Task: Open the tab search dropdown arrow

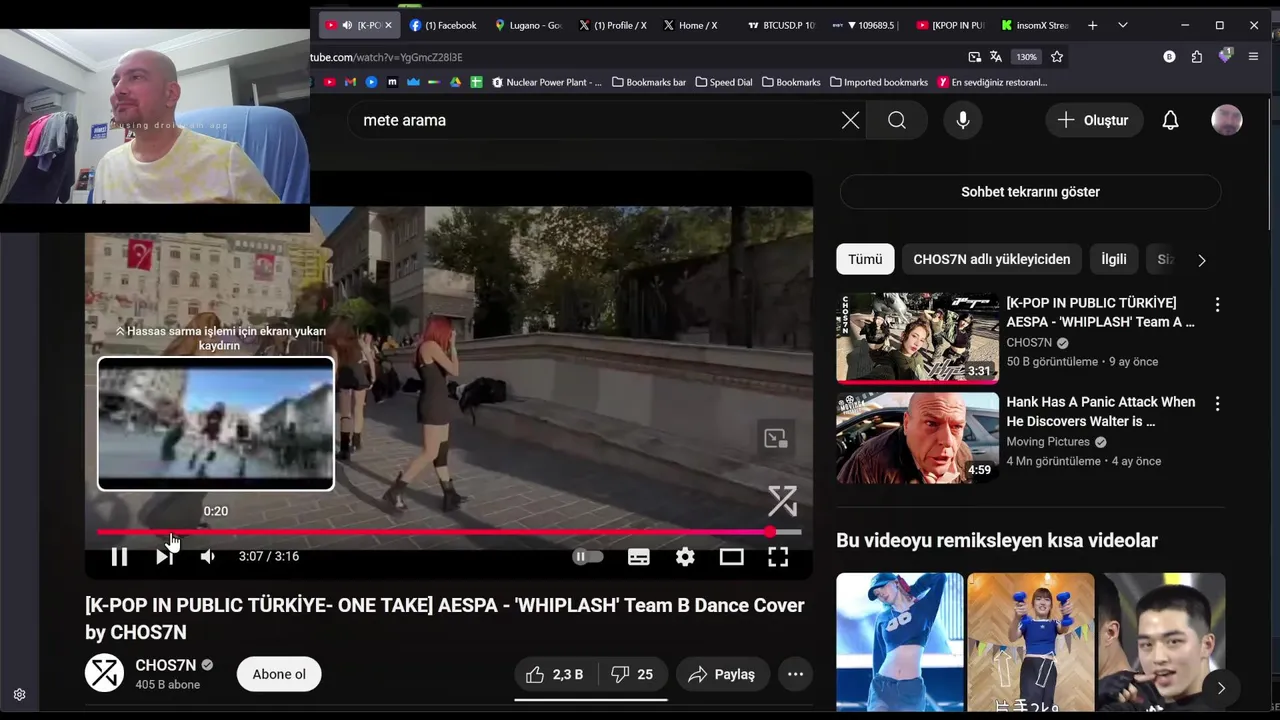Action: coord(1123,25)
